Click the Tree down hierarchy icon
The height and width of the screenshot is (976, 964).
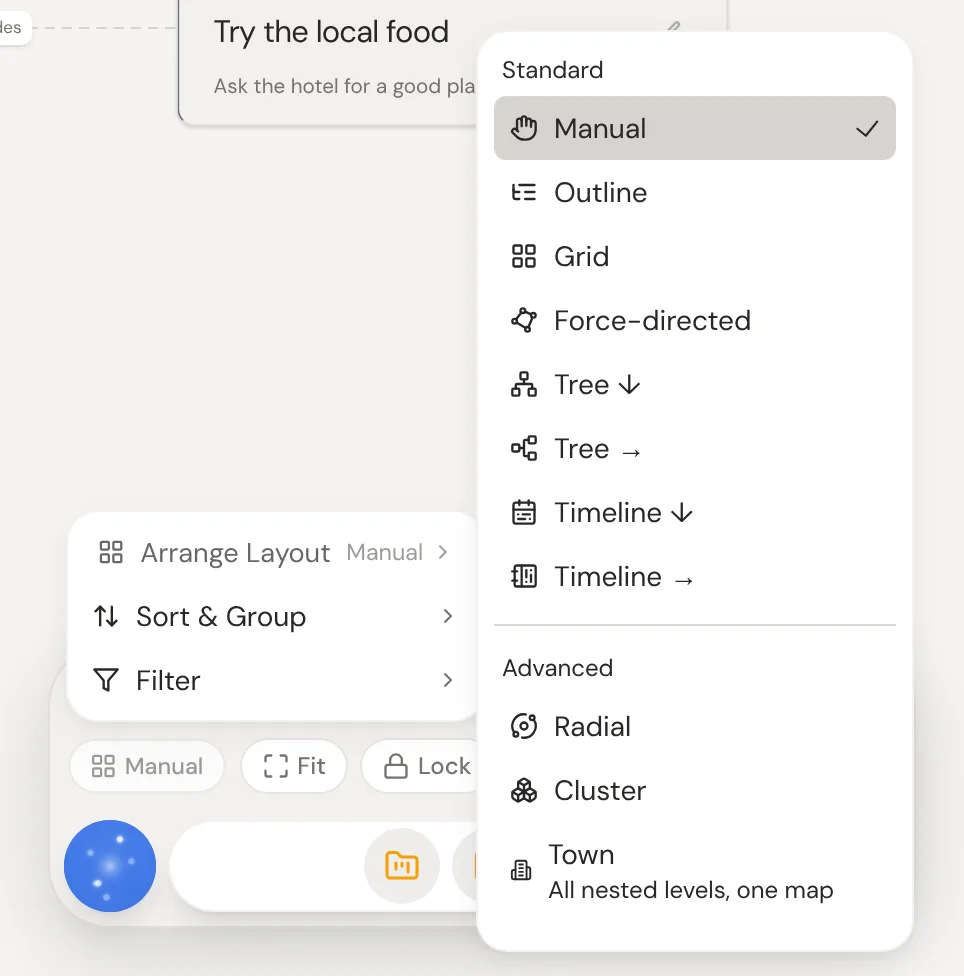coord(523,385)
